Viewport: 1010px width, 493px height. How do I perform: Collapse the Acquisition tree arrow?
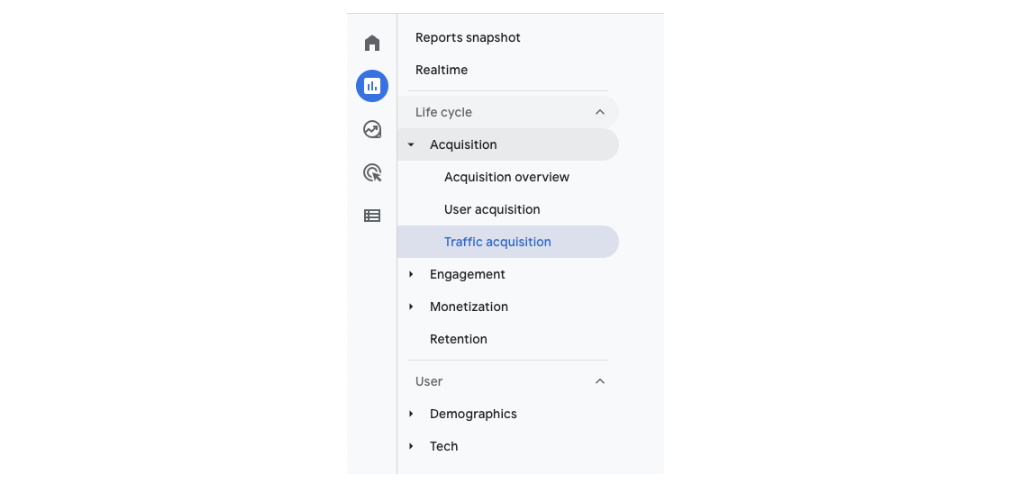click(x=411, y=145)
